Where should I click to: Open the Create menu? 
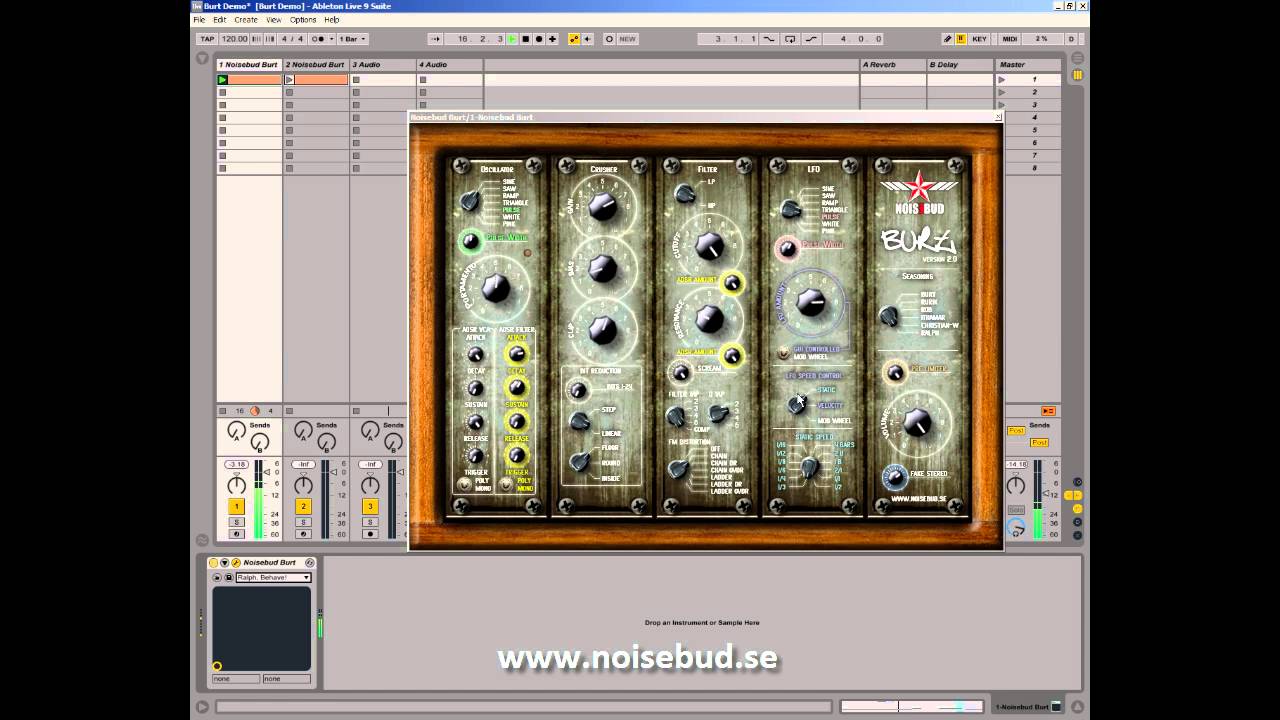tap(245, 20)
